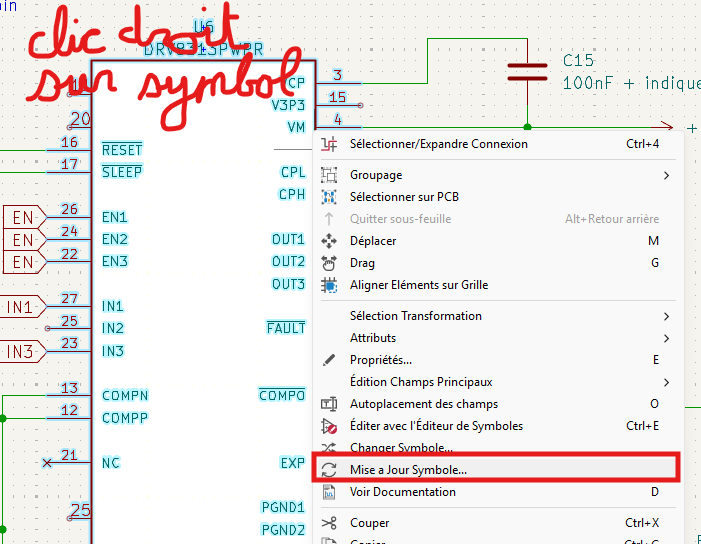Image resolution: width=701 pixels, height=544 pixels.
Task: Select Sélectionner/Expandre Connexion menu entry
Action: point(498,144)
